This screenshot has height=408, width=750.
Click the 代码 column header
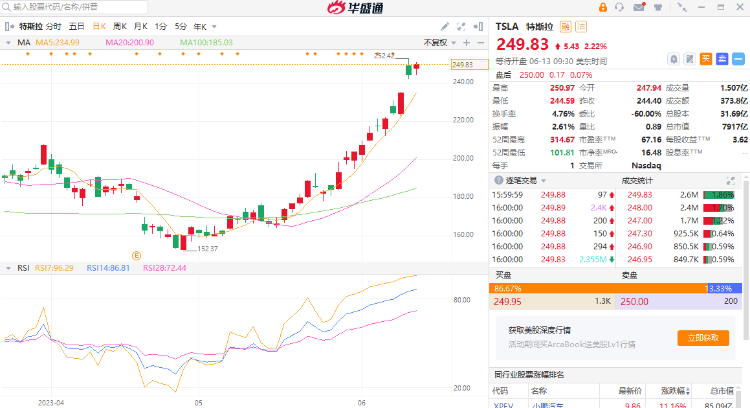pos(500,391)
